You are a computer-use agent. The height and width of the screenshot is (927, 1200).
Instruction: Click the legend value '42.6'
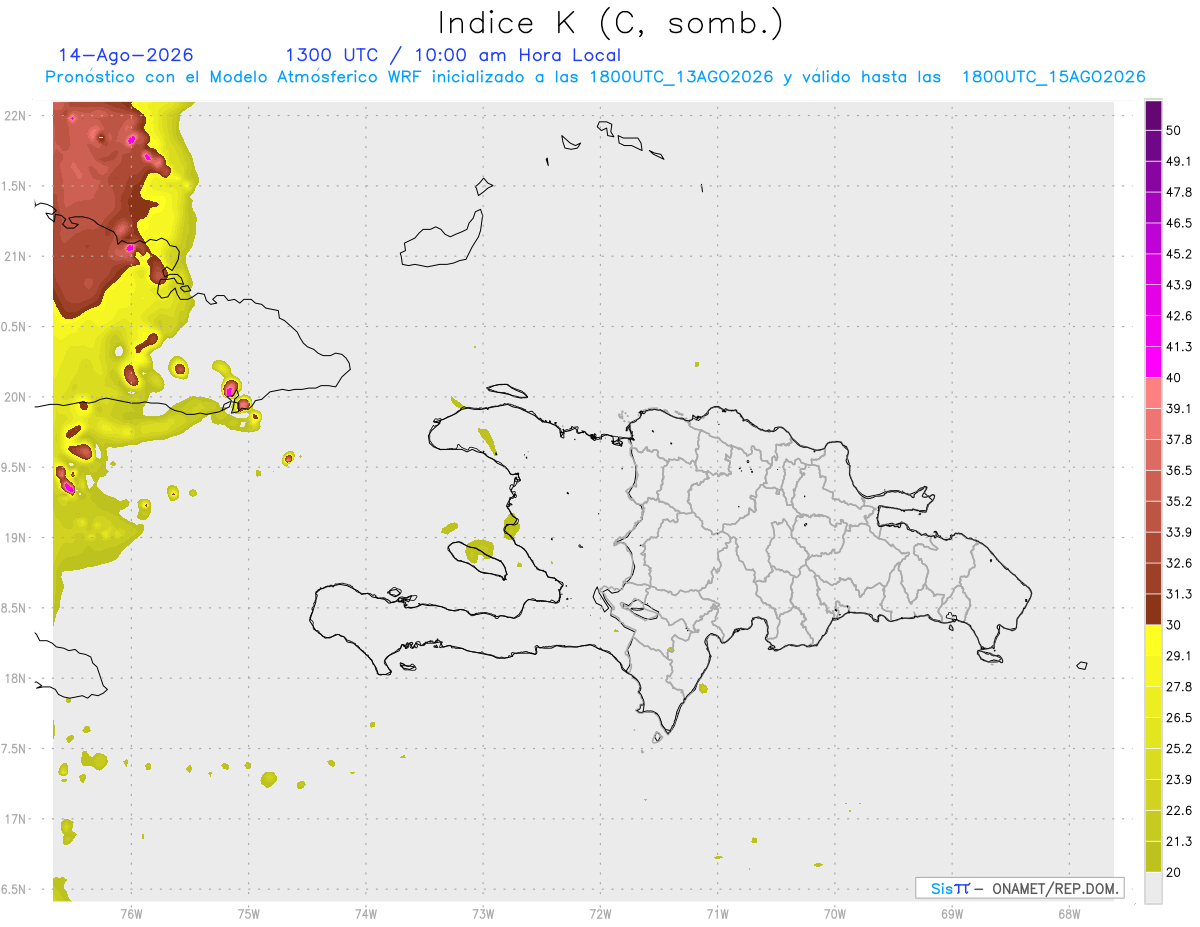(1179, 316)
